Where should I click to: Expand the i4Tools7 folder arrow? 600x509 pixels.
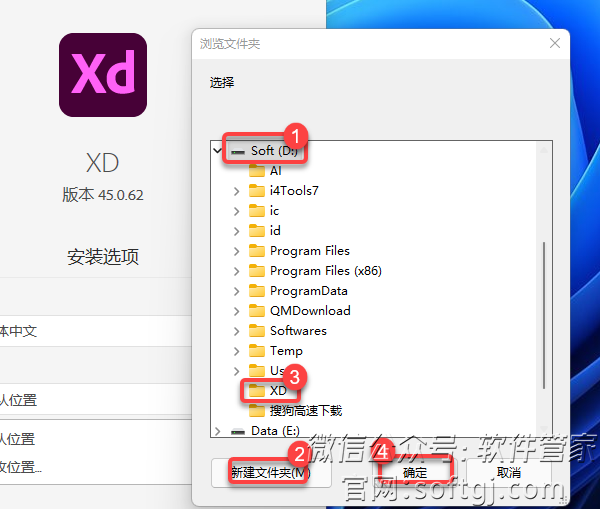click(236, 191)
